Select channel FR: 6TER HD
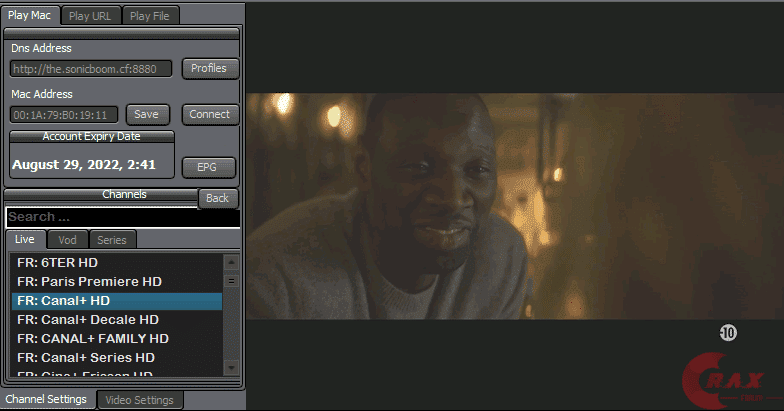This screenshot has height=411, width=784. pos(116,262)
